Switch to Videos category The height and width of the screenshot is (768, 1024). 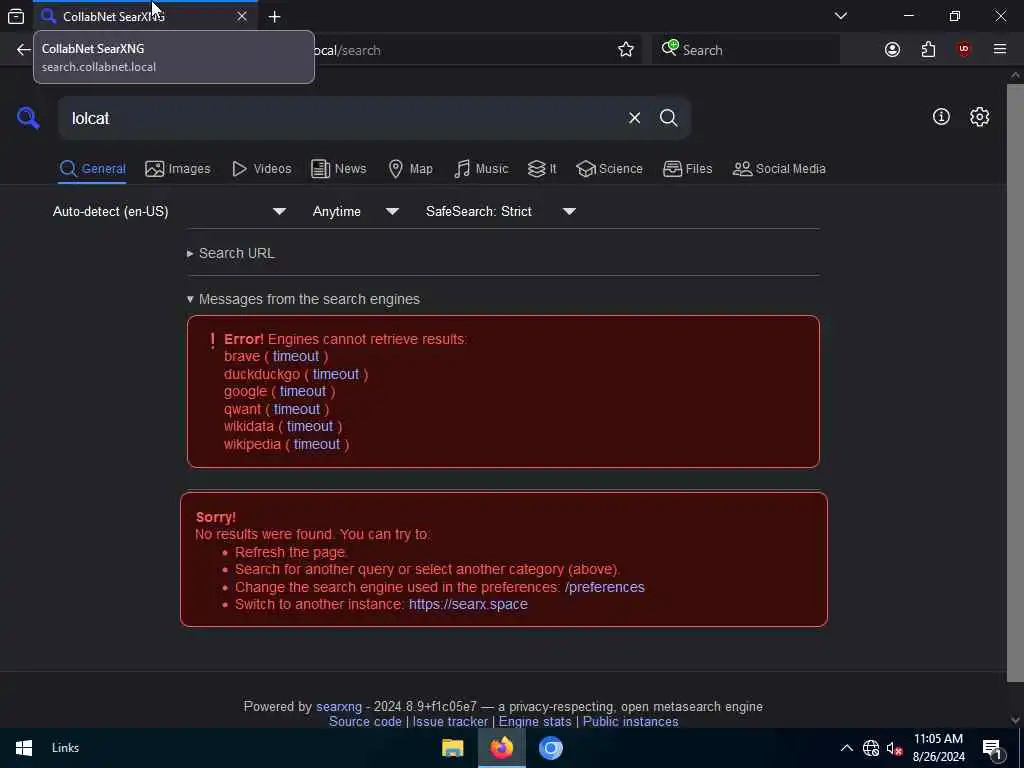[x=261, y=169]
